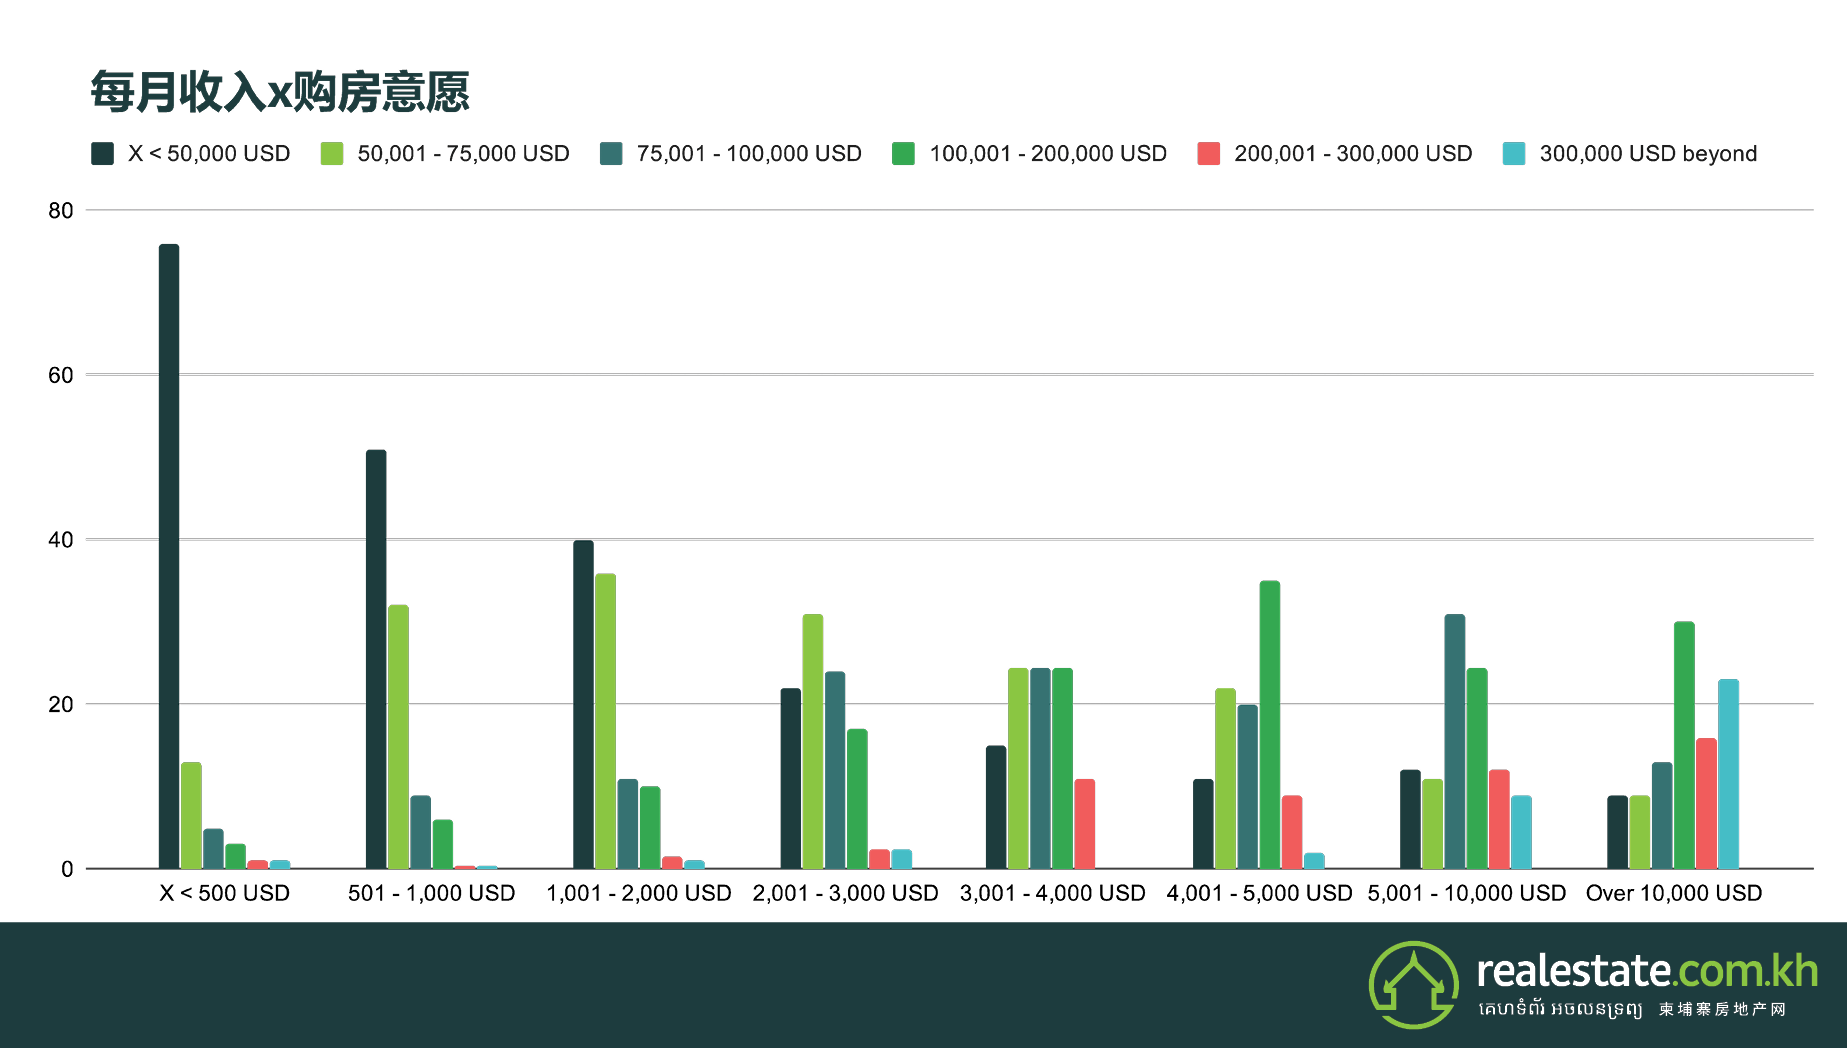Click the x-axis label 'Over 10,000 USD'
Screen dimensions: 1847x1048
pos(1674,893)
